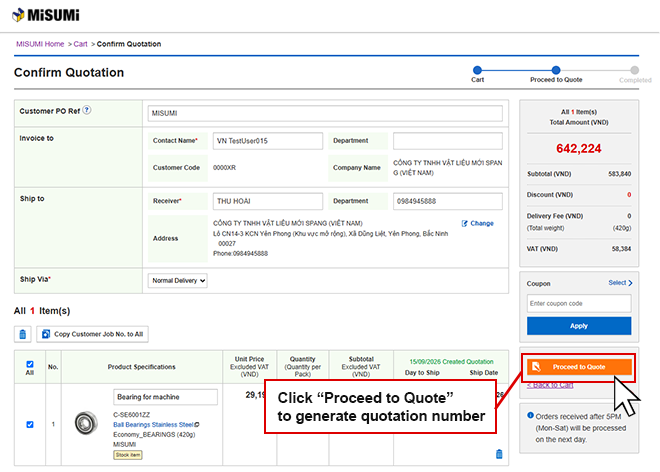660x472 pixels.
Task: Click the Stock item badge
Action: 128,455
